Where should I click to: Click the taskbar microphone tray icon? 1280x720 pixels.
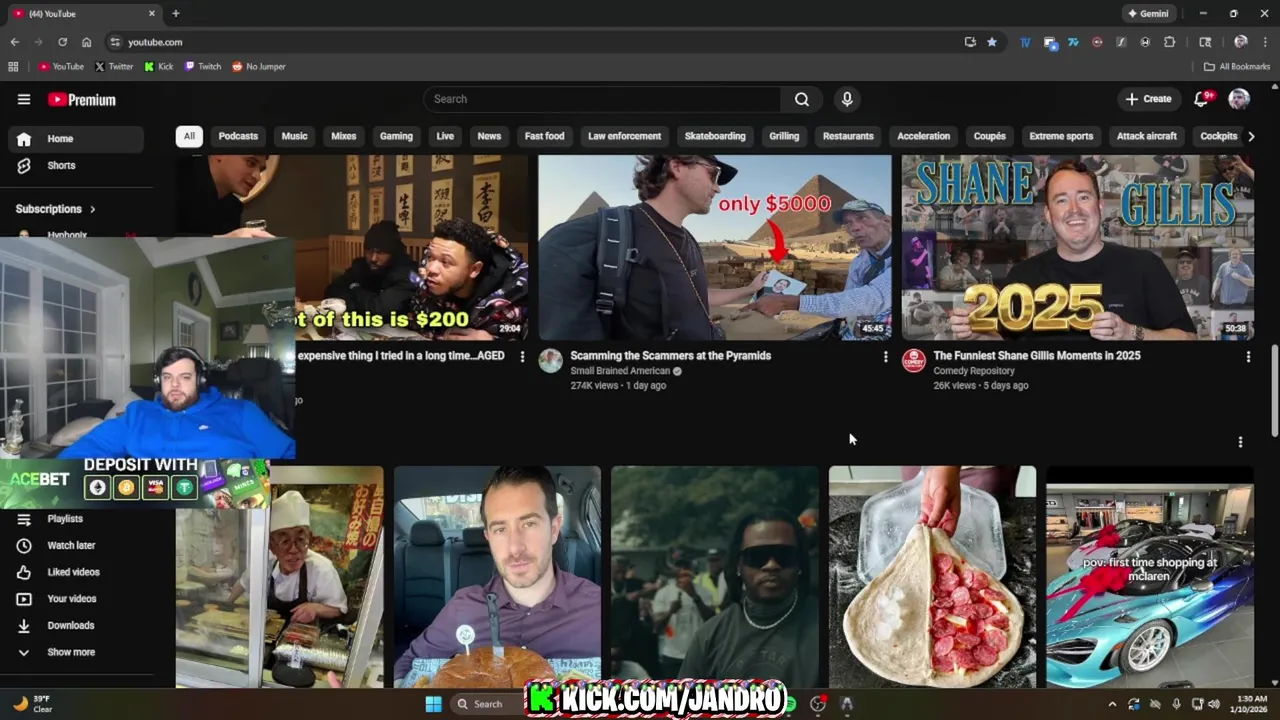[x=1176, y=704]
